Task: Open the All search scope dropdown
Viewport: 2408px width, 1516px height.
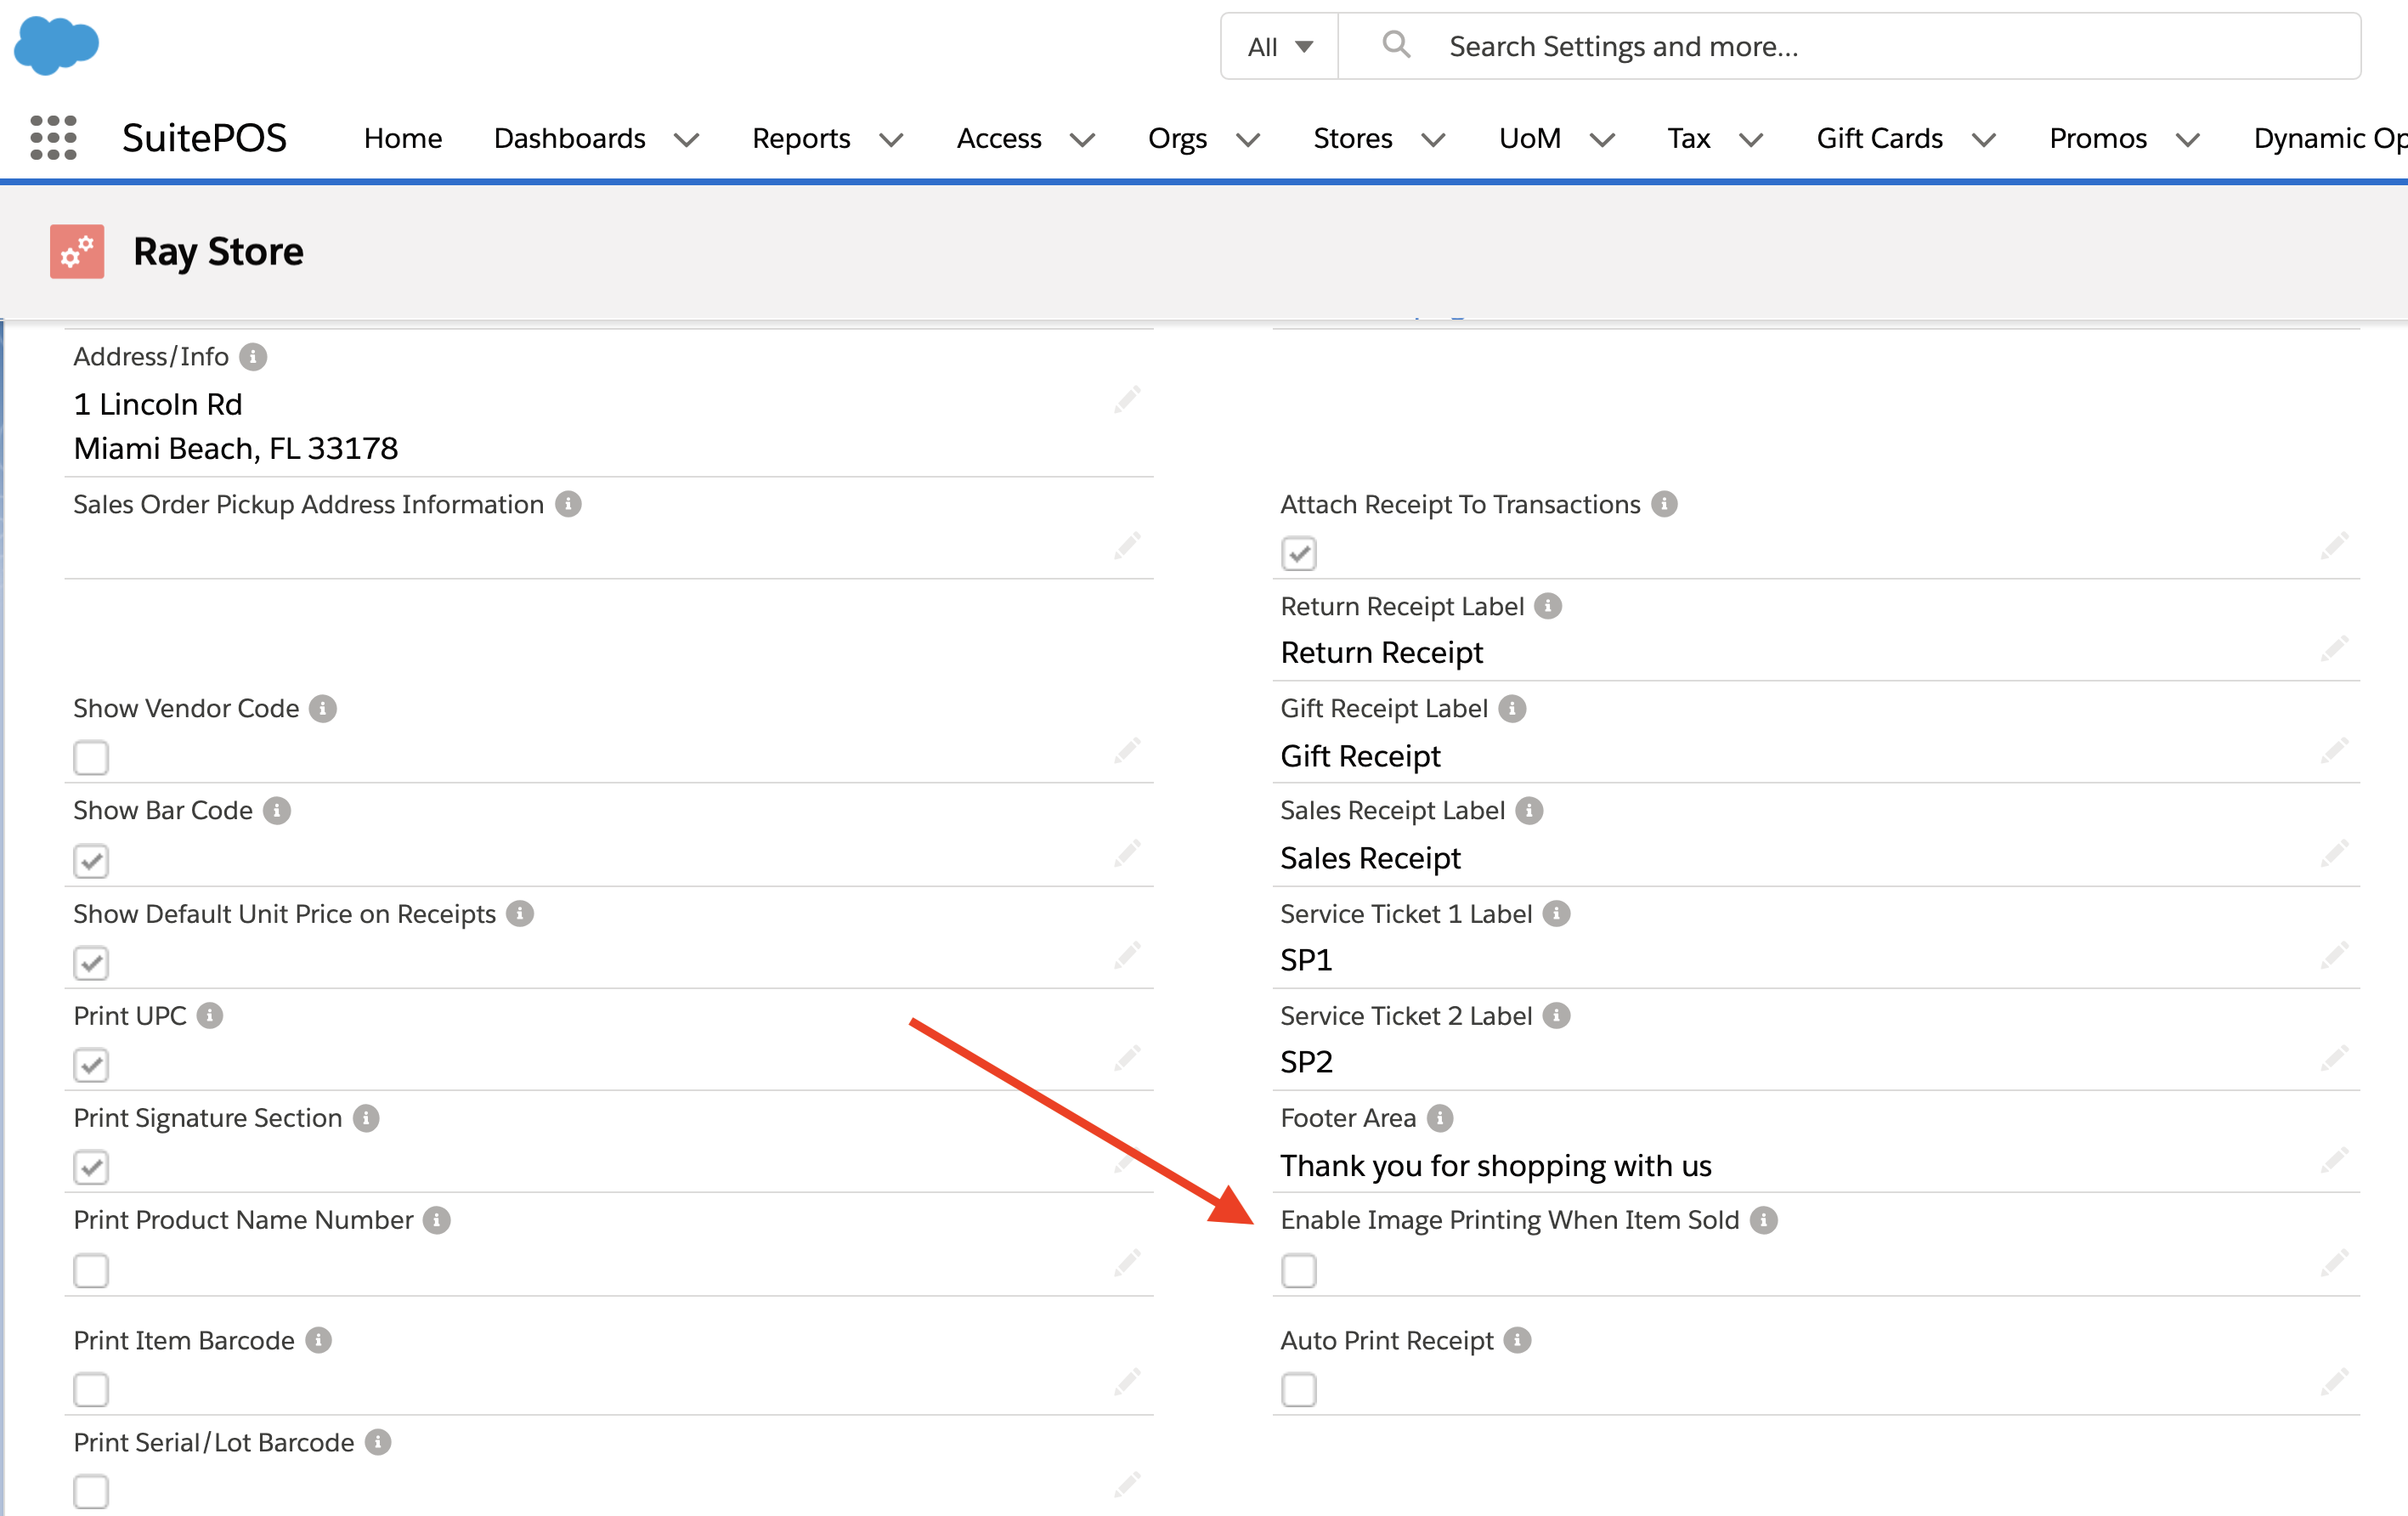Action: coord(1279,46)
